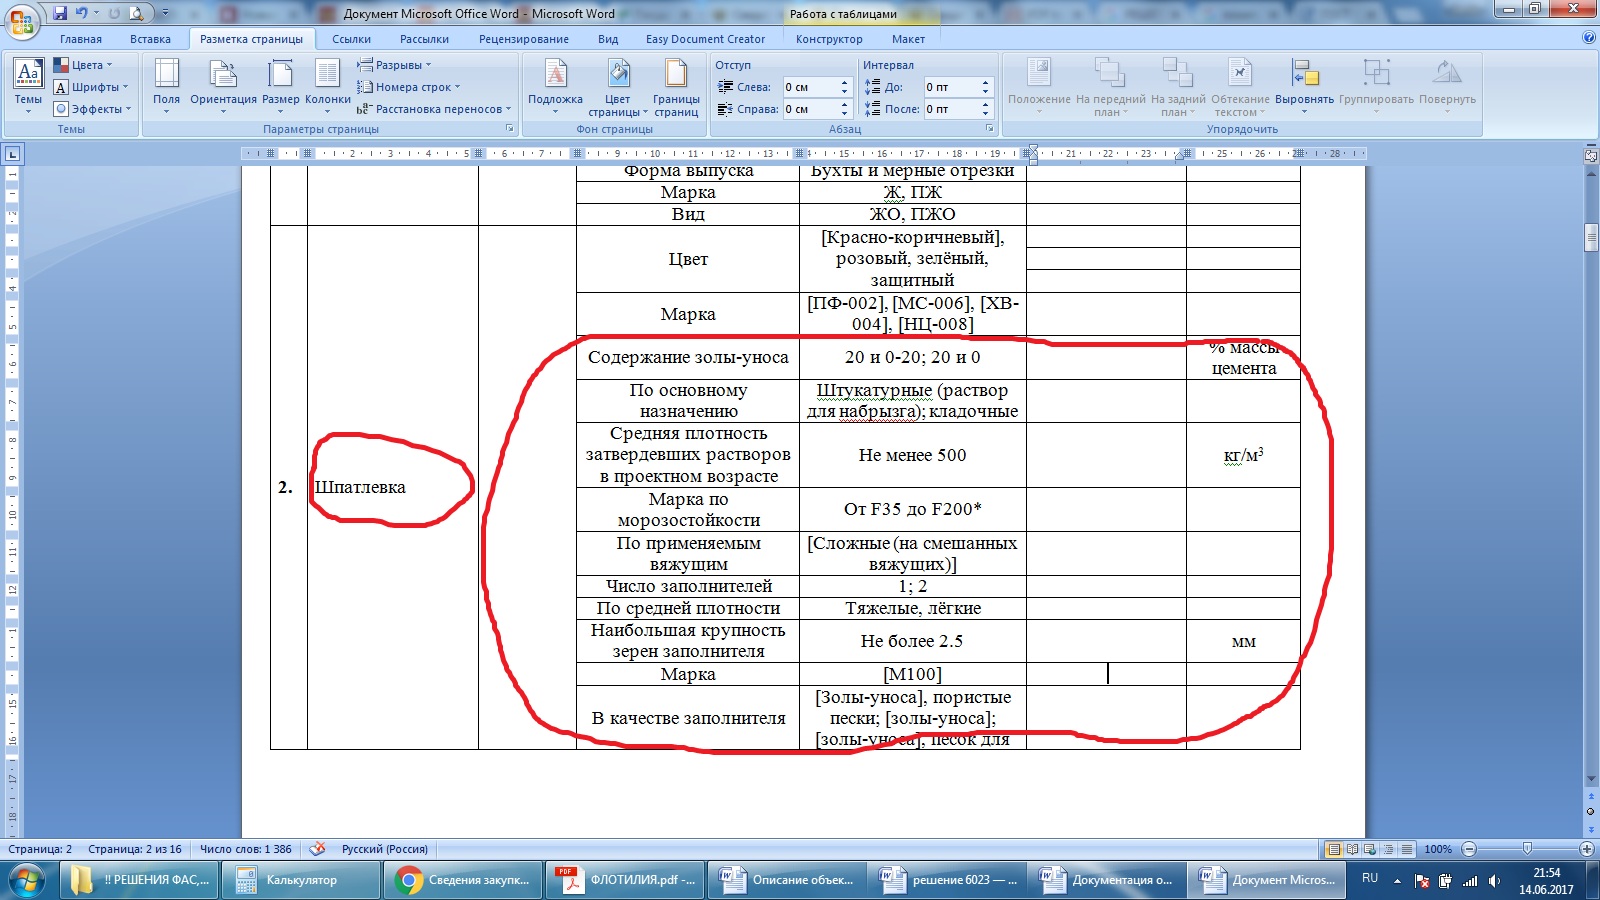Viewport: 1600px width, 900px height.
Task: Open Калькулятор from the Windows taskbar
Action: tap(301, 880)
